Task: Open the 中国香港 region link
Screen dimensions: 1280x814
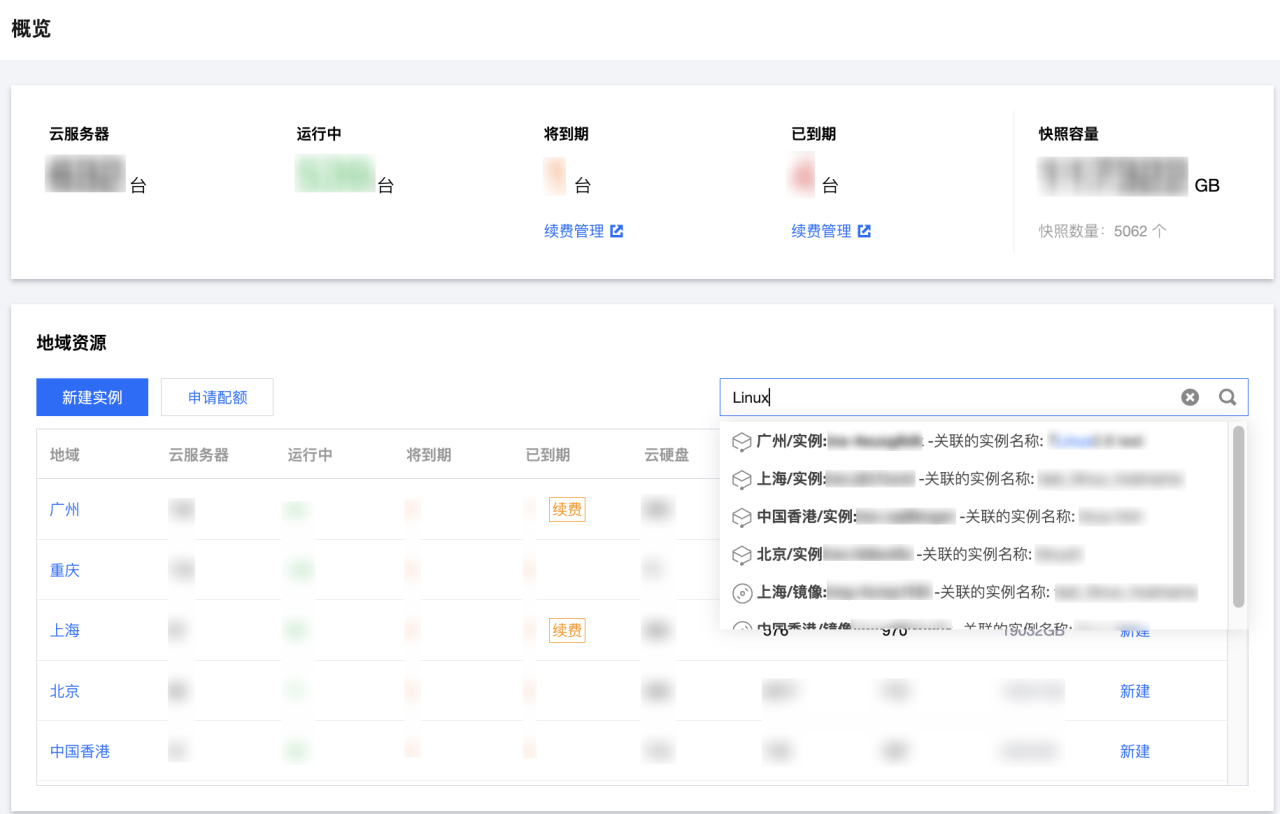Action: click(x=79, y=751)
